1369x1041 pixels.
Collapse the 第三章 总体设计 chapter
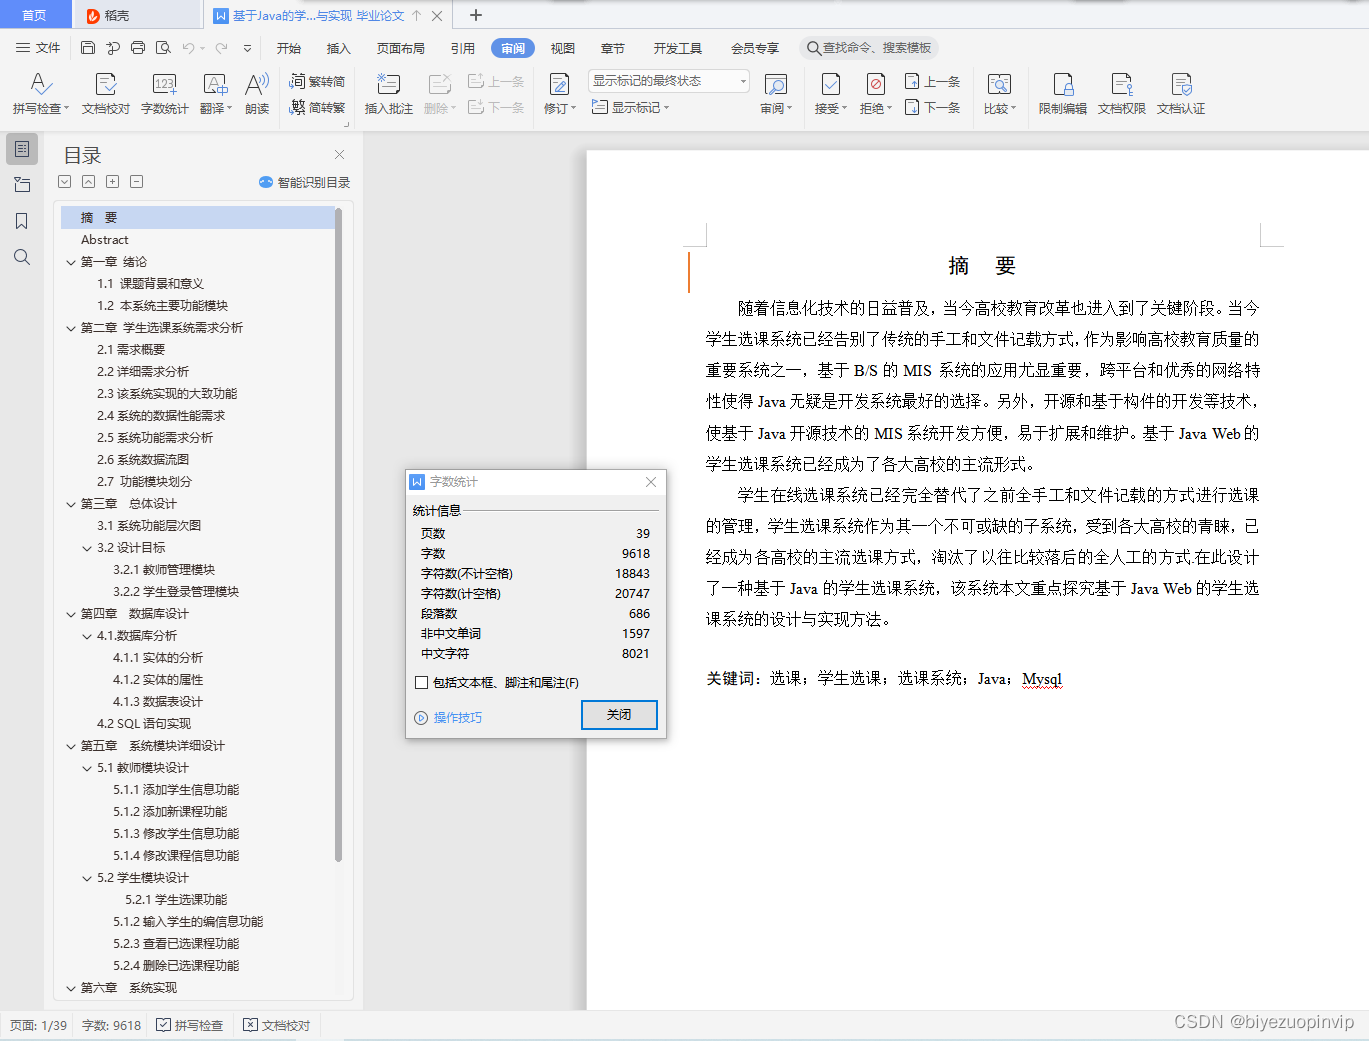[70, 503]
